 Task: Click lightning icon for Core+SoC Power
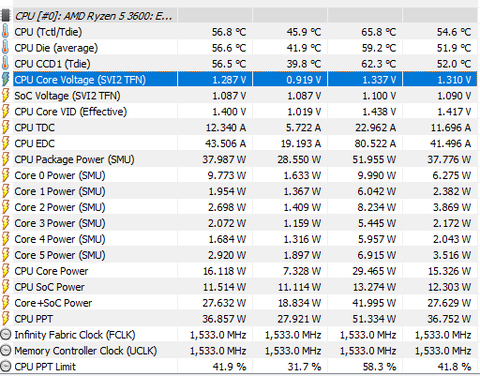[x=6, y=303]
